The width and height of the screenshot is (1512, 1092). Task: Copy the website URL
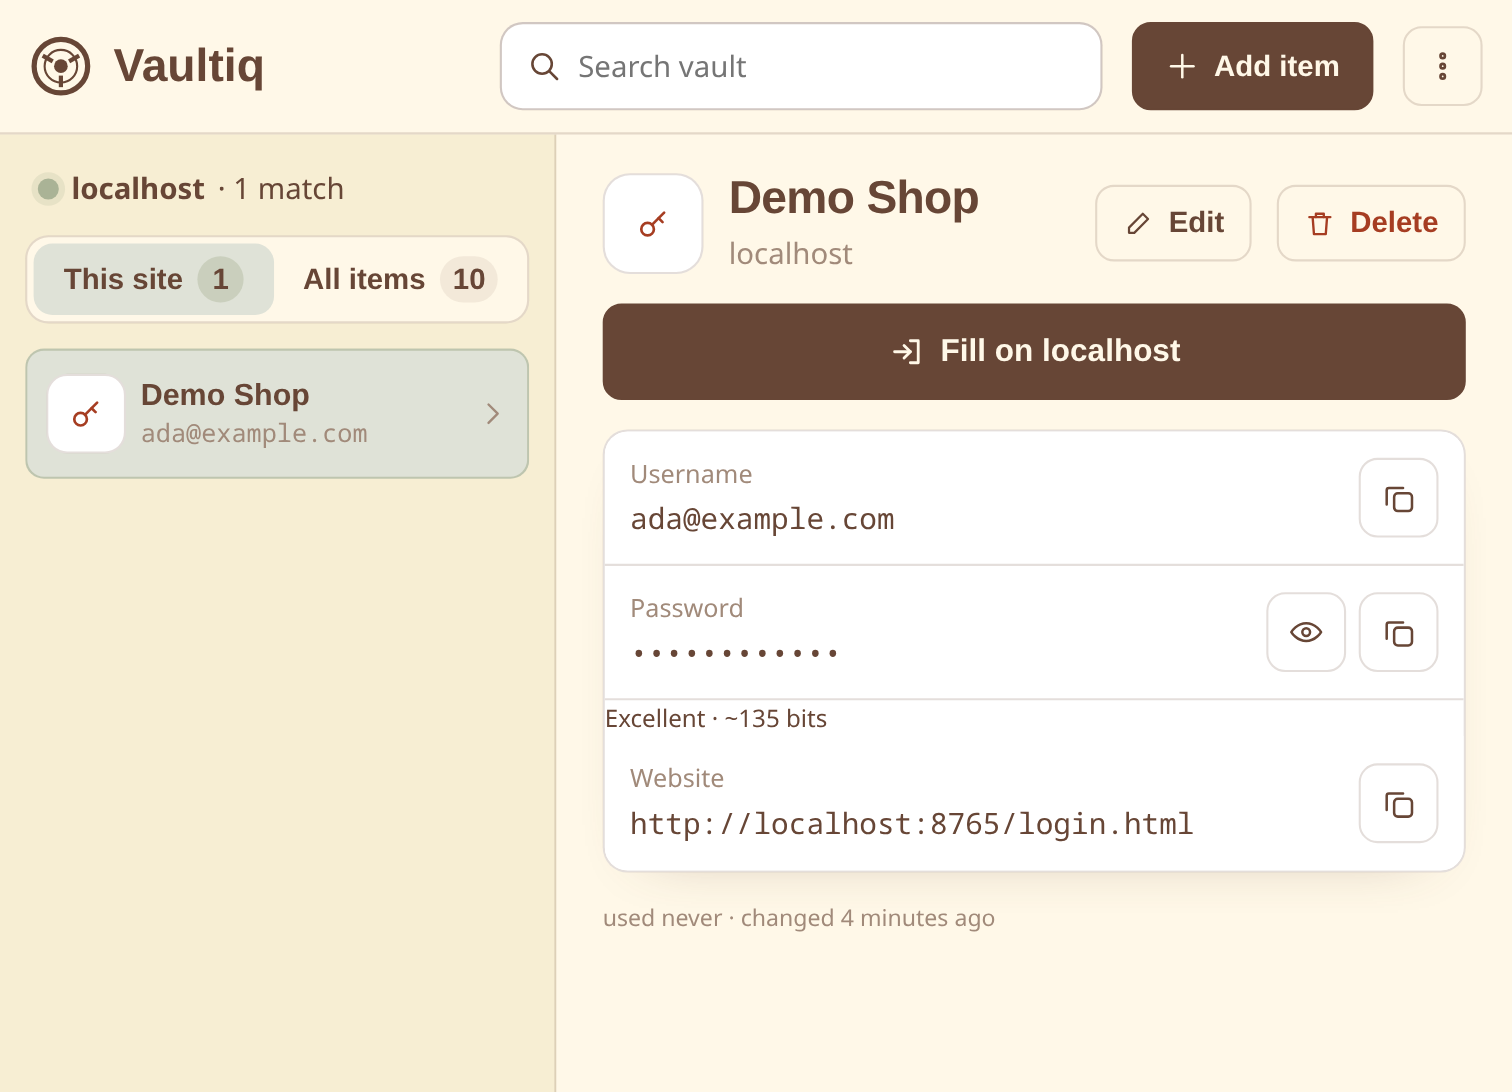click(1398, 804)
